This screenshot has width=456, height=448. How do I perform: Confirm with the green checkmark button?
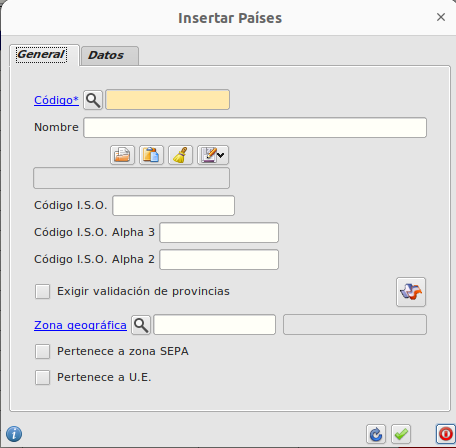pos(401,434)
